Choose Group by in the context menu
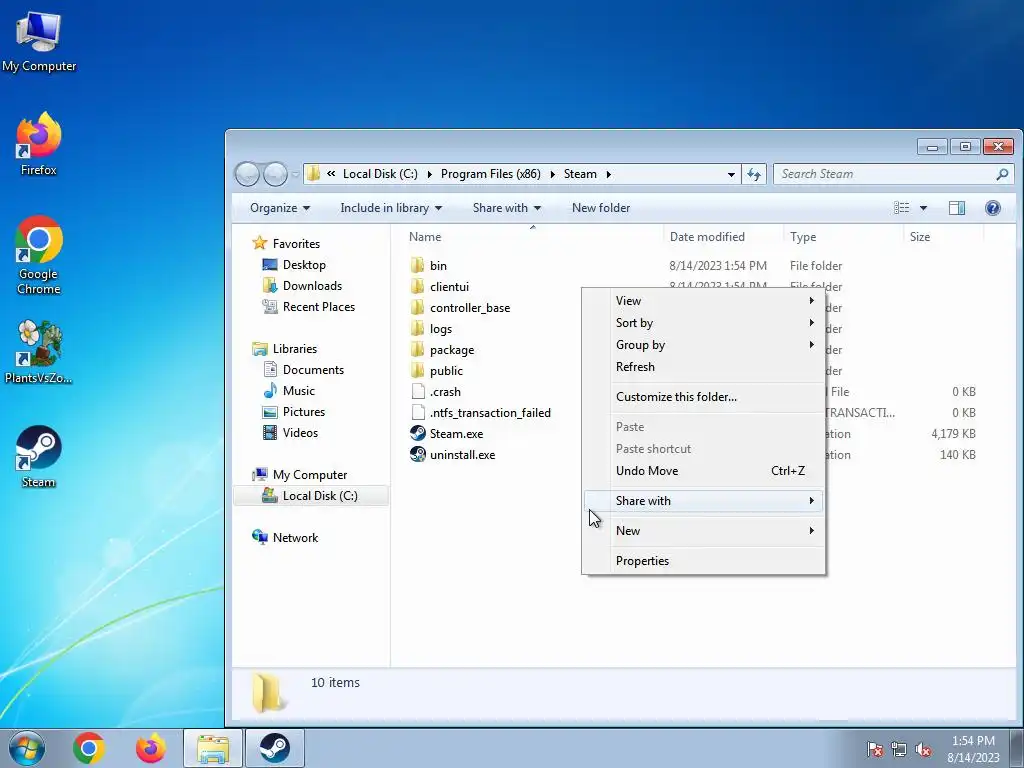The width and height of the screenshot is (1024, 768). pyautogui.click(x=703, y=345)
